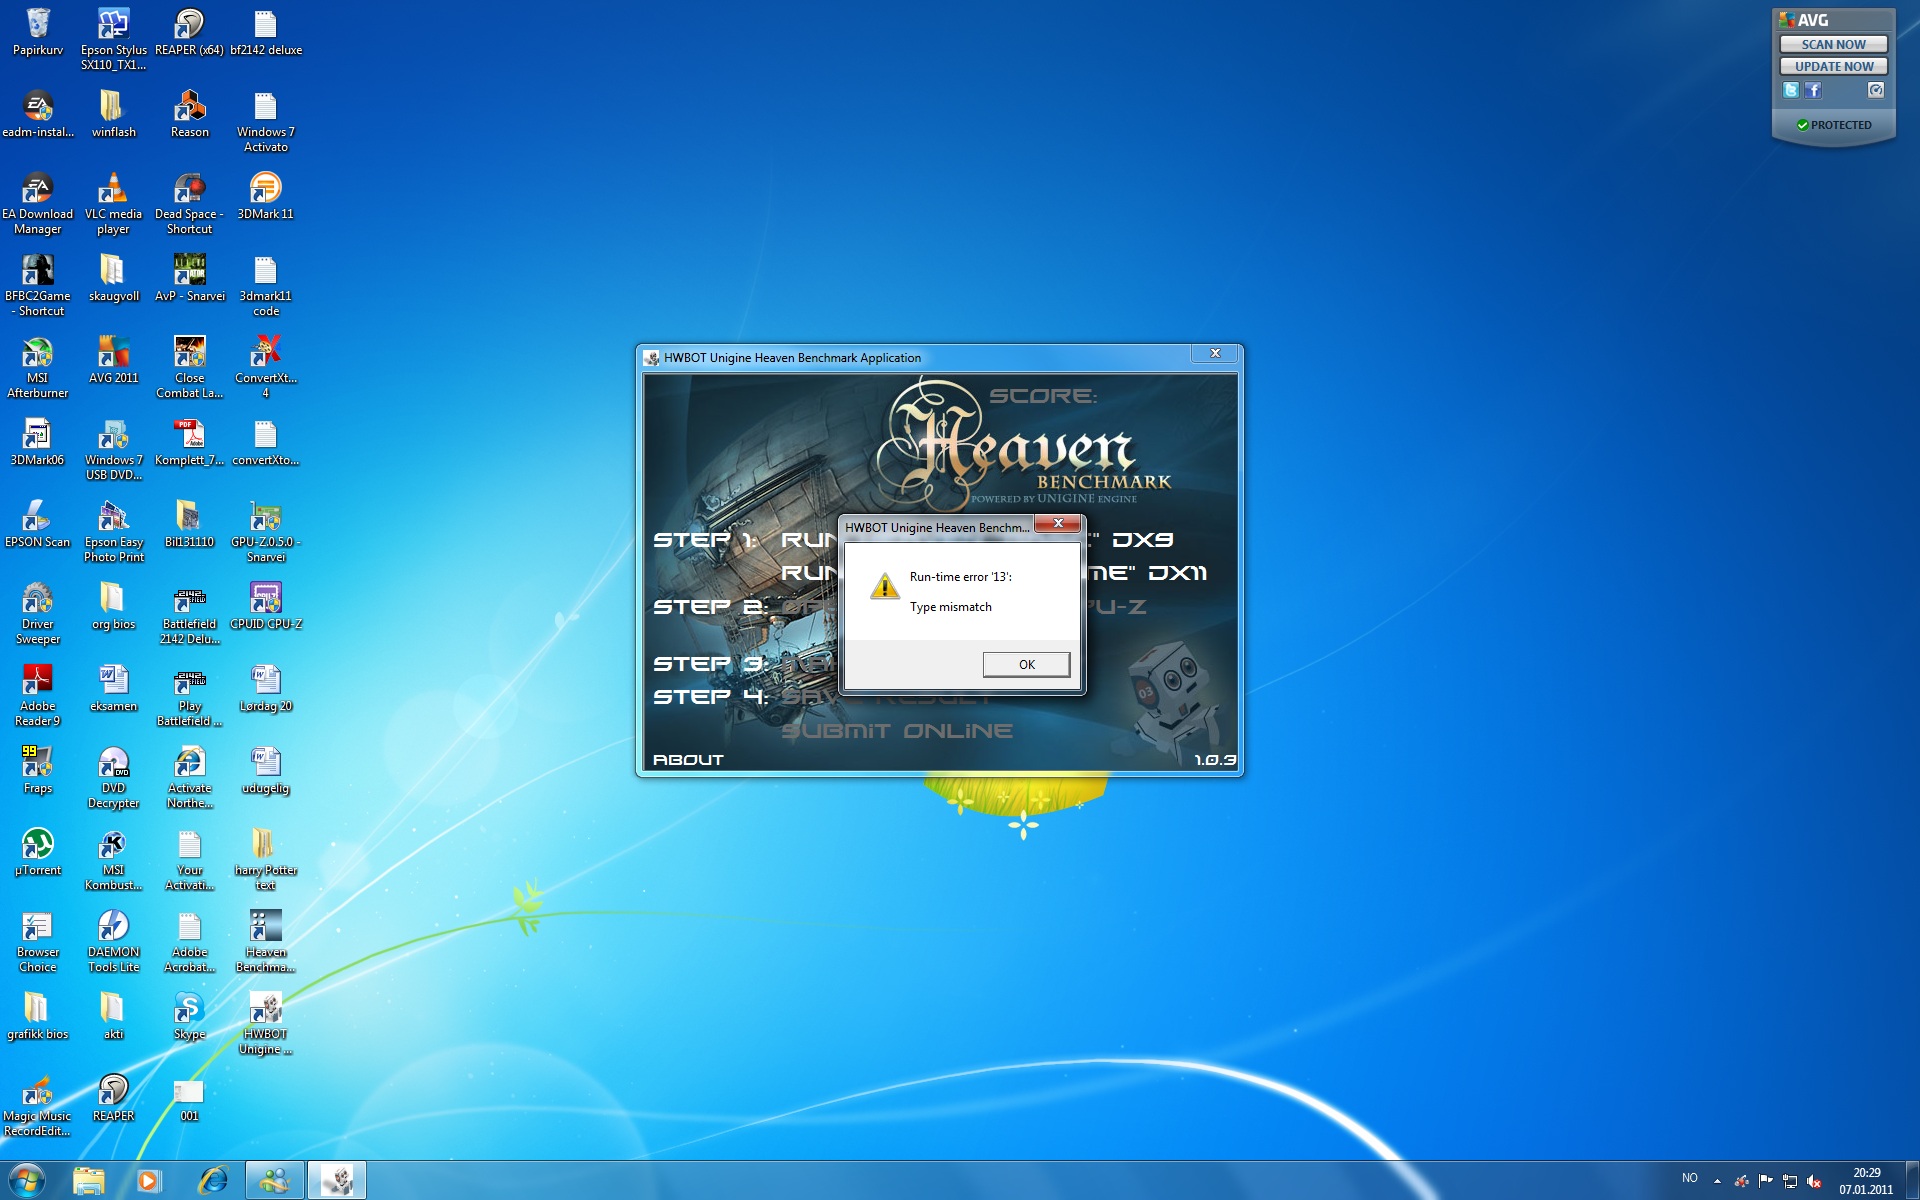Open the REAPER (x64) desktop shortcut
The width and height of the screenshot is (1920, 1200).
(189, 32)
